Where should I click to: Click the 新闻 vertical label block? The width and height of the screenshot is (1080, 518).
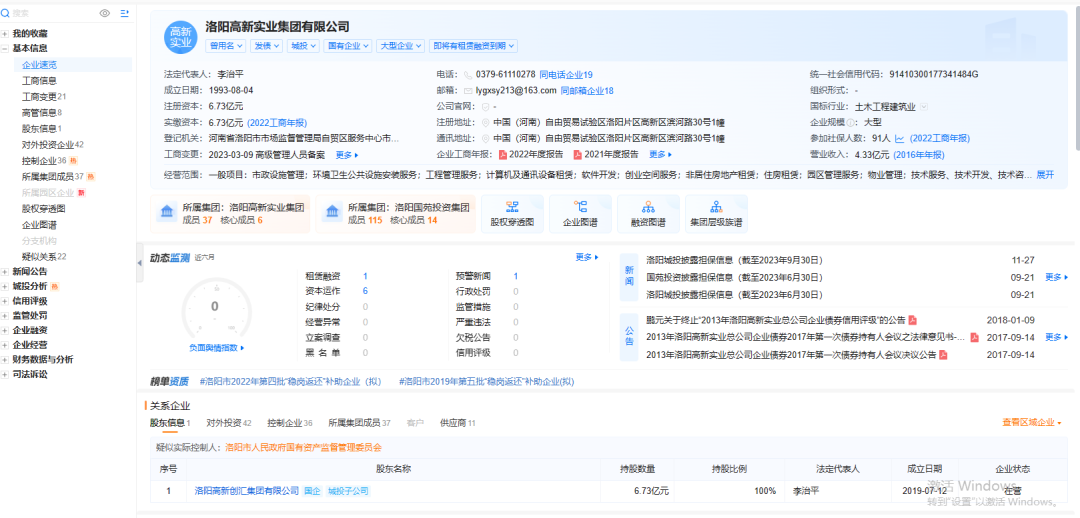[629, 277]
